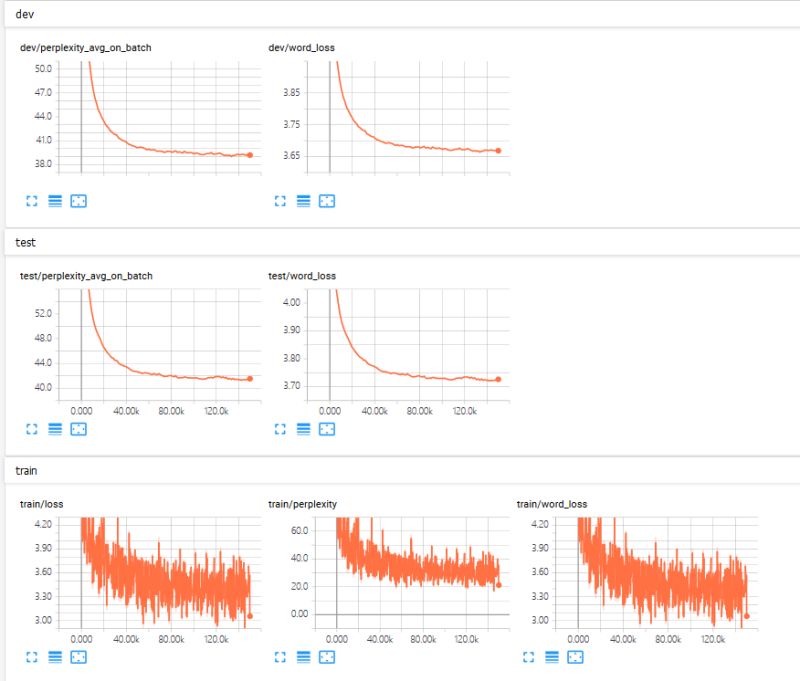Collapse the train section
Viewport: 800px width, 681px height.
coord(25,471)
